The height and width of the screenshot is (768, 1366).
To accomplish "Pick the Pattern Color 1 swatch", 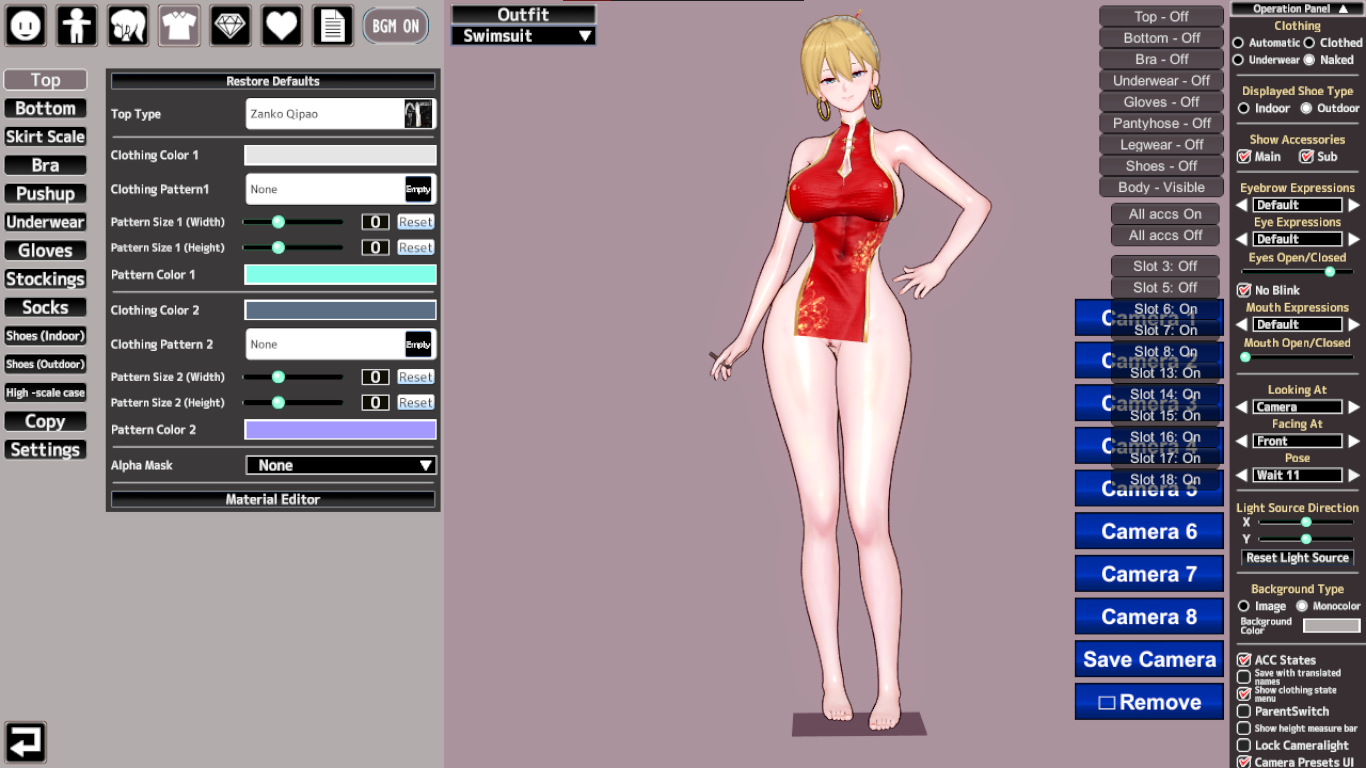I will point(340,275).
